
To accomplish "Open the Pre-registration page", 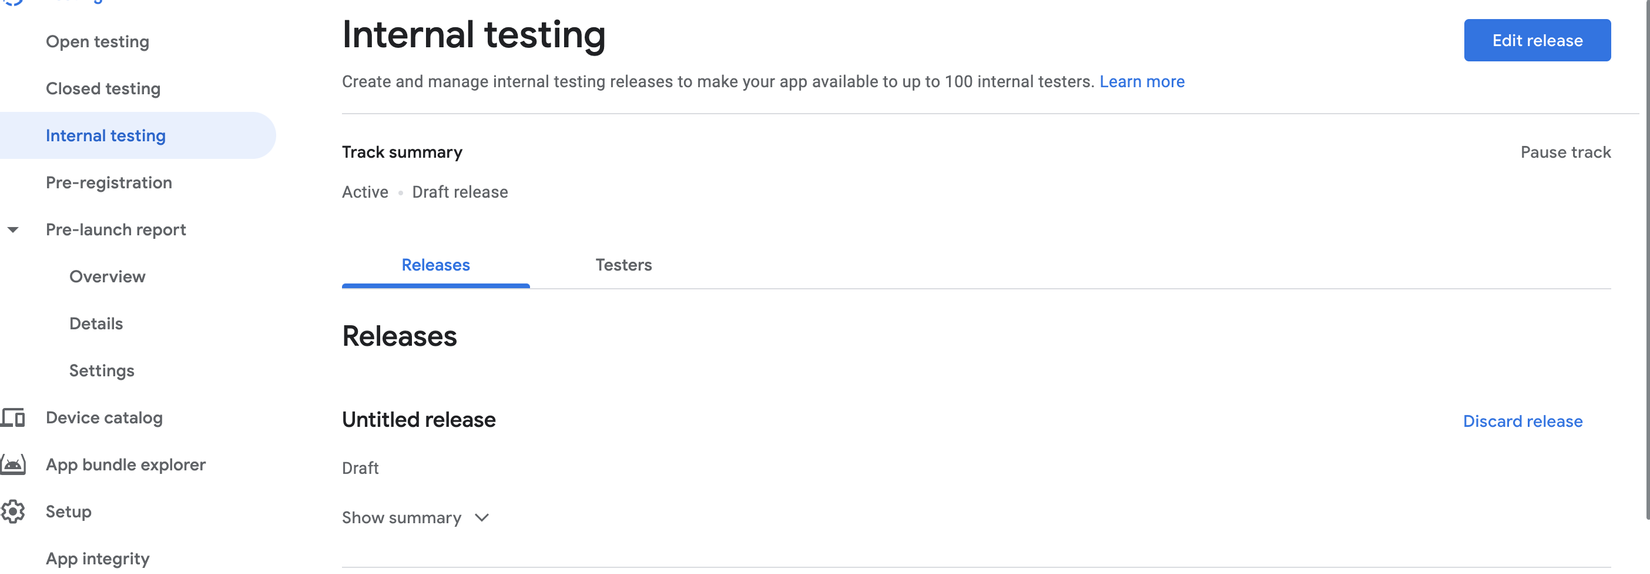I will click(x=109, y=183).
